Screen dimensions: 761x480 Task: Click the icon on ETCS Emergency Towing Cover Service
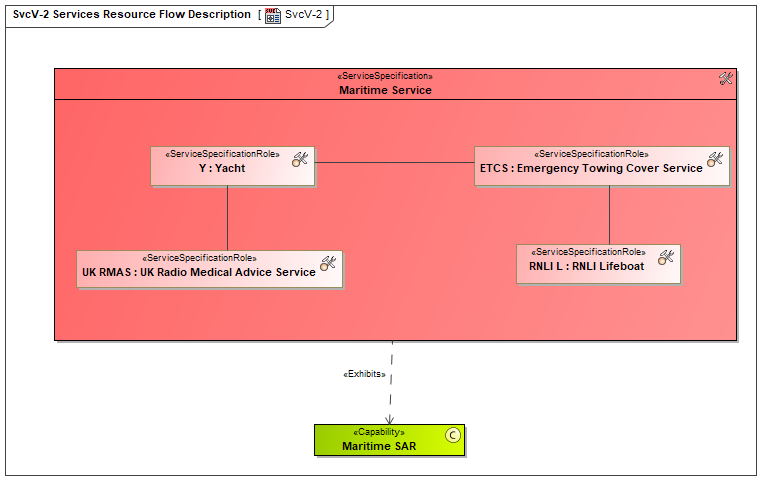(x=715, y=159)
